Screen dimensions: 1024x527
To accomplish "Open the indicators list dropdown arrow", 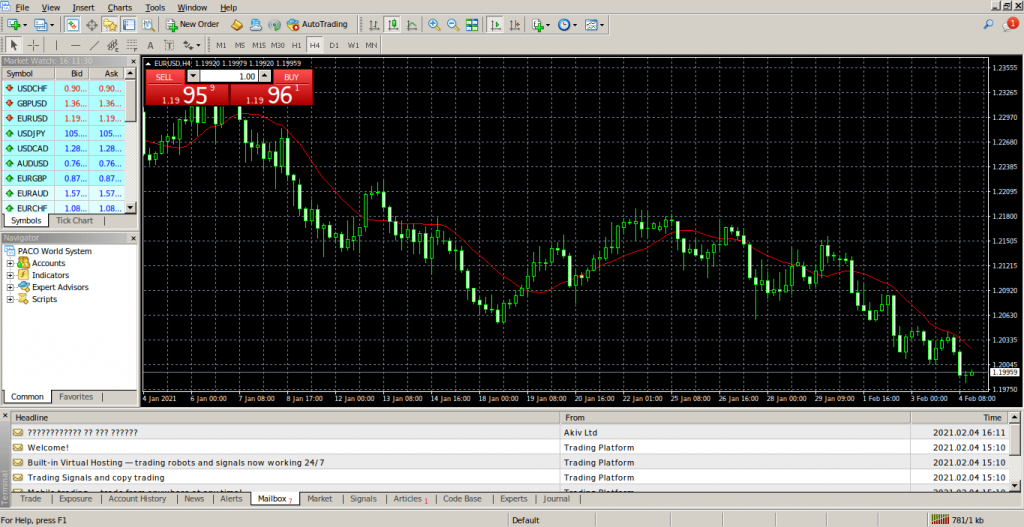I will [x=548, y=24].
